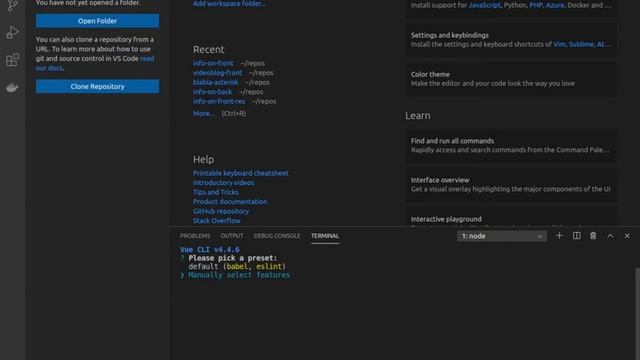Open the Interactive playground card

click(511, 216)
